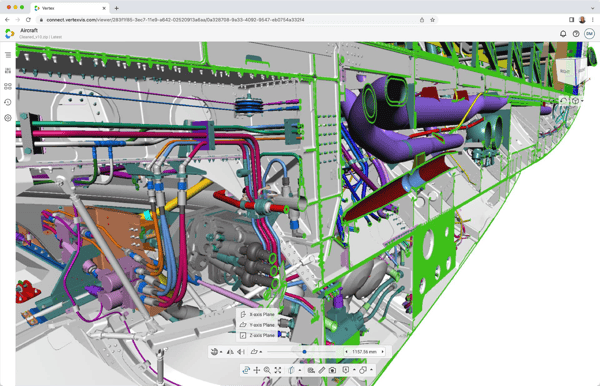600x386 pixels.
Task: Choose X-axis Plane option
Action: 257,314
